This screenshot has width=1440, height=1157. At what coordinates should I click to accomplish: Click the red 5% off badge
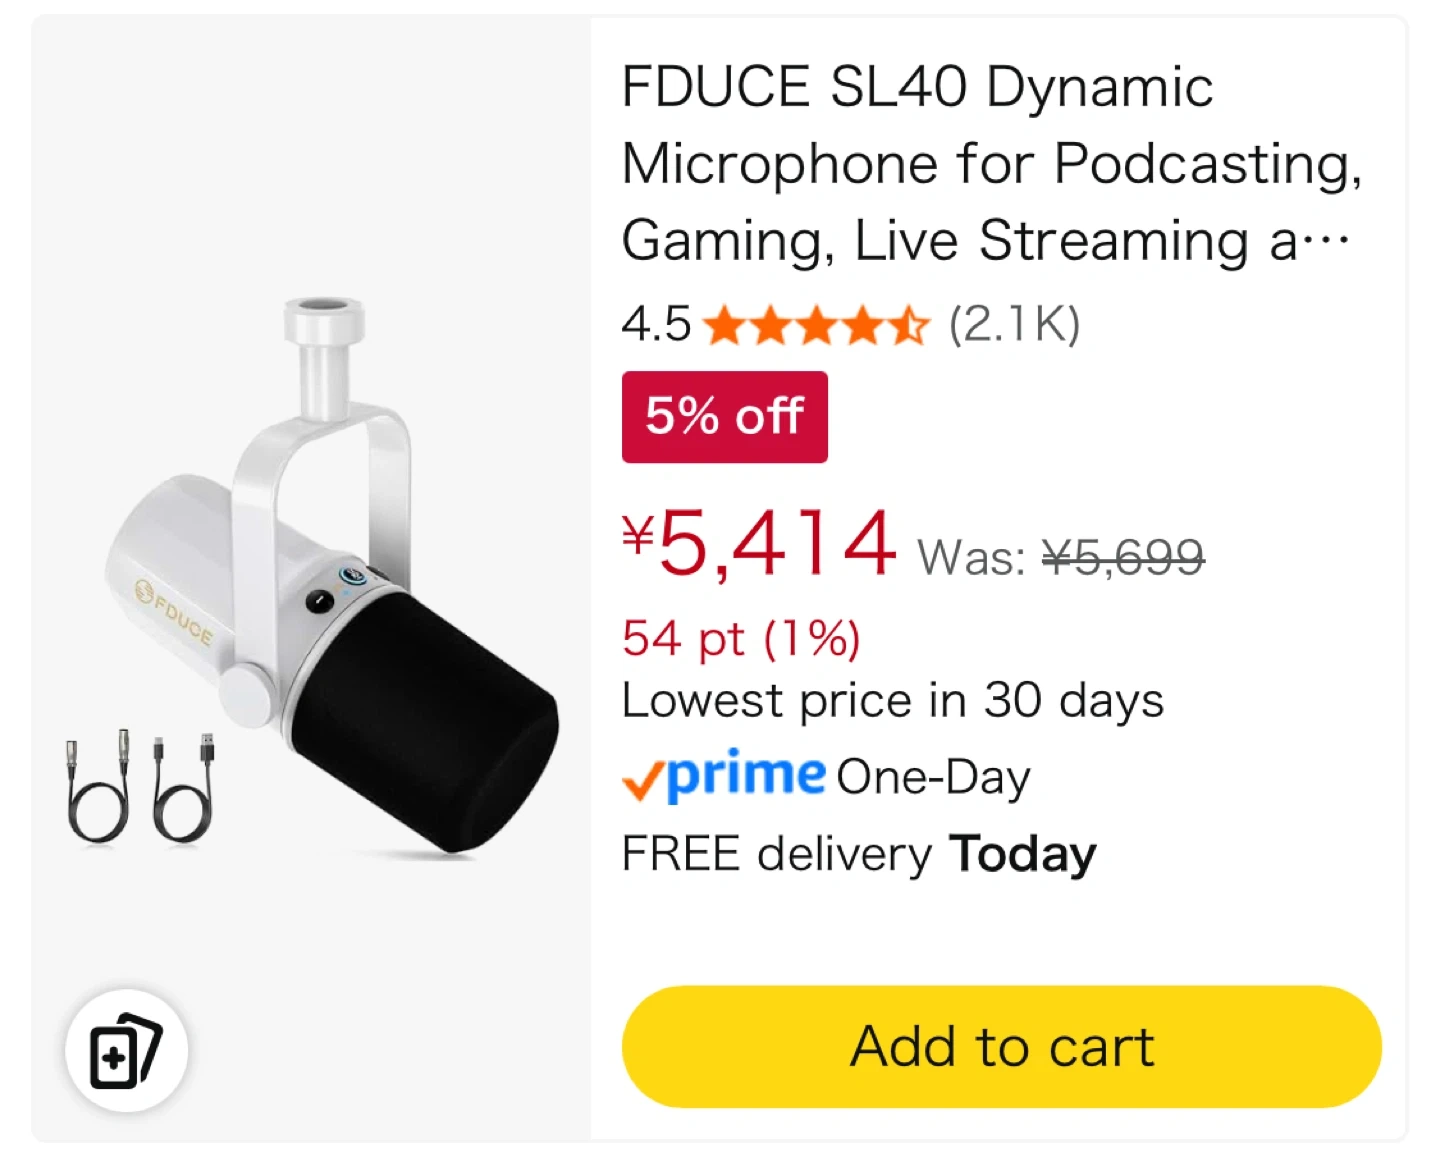pyautogui.click(x=724, y=416)
